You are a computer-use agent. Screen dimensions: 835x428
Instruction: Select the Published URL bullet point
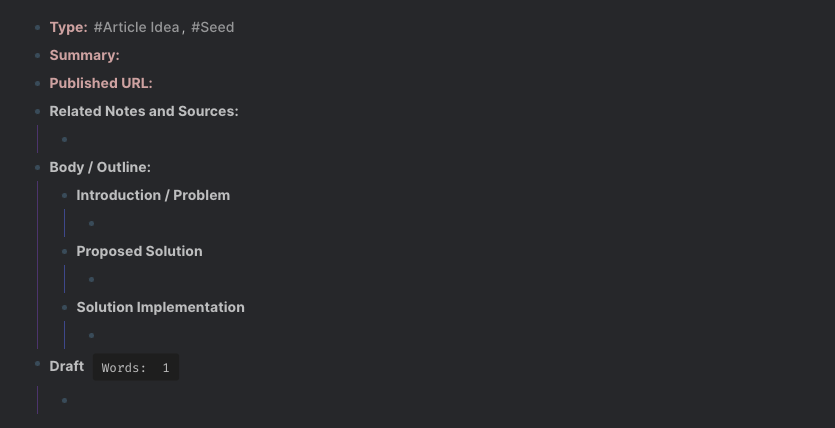click(38, 83)
